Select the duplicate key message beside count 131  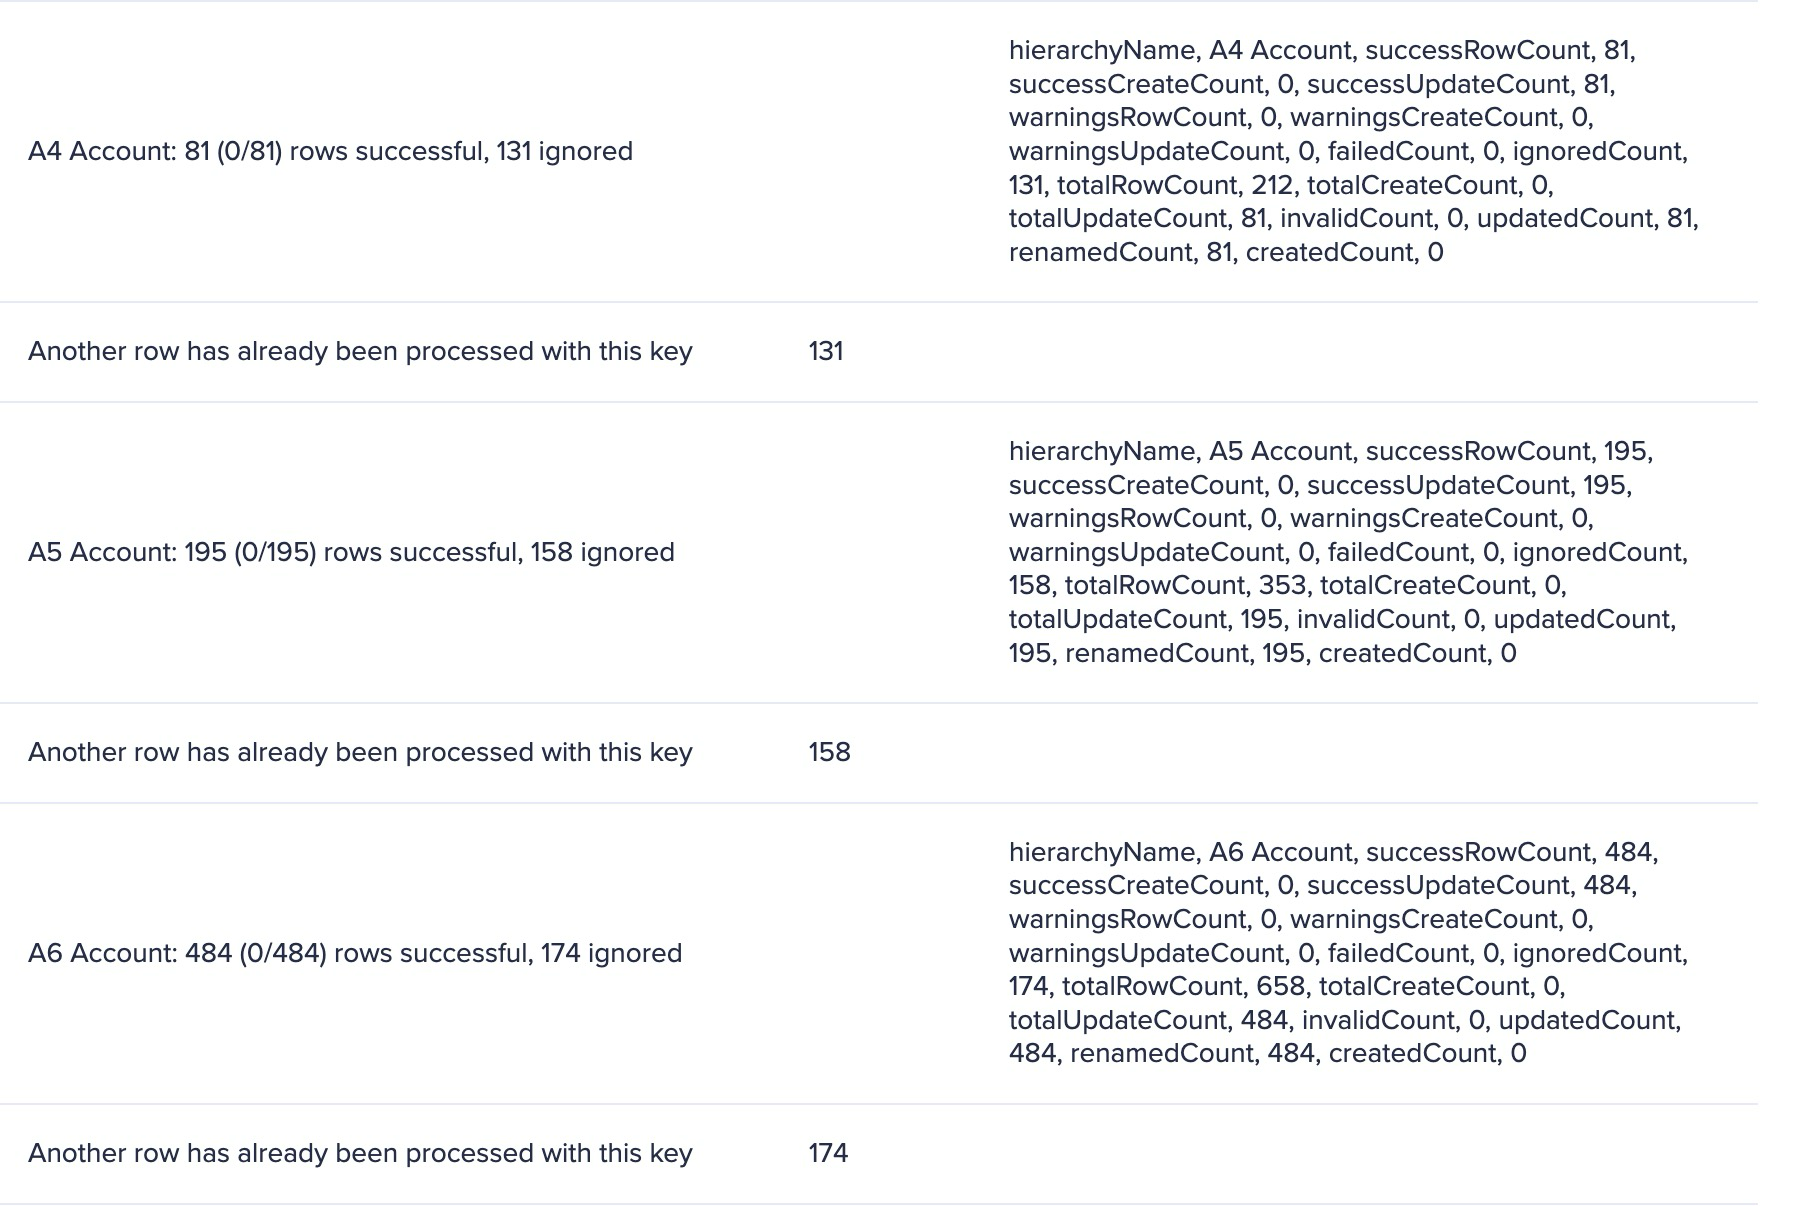[360, 352]
